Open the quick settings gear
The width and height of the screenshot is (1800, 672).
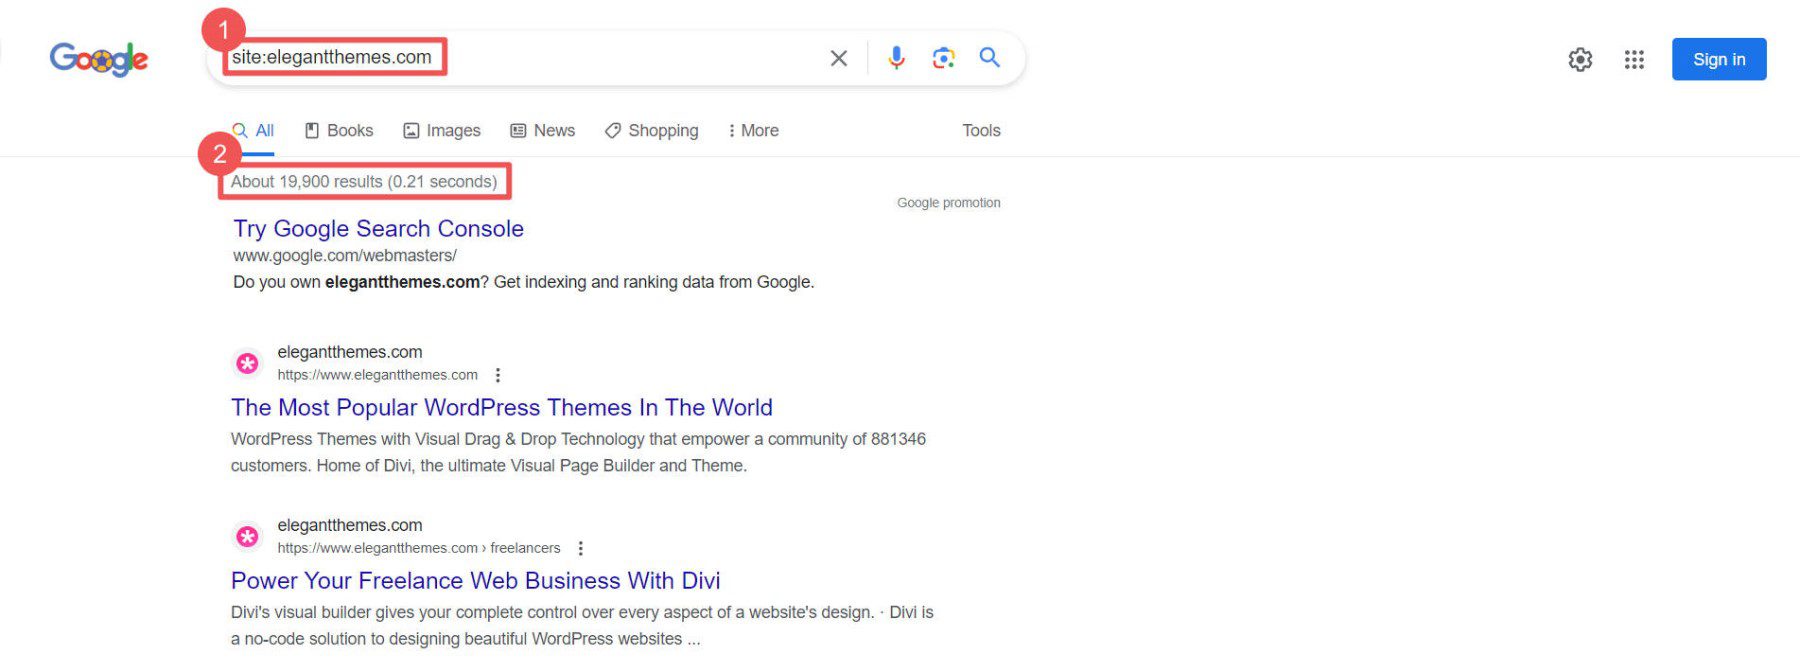click(1580, 59)
